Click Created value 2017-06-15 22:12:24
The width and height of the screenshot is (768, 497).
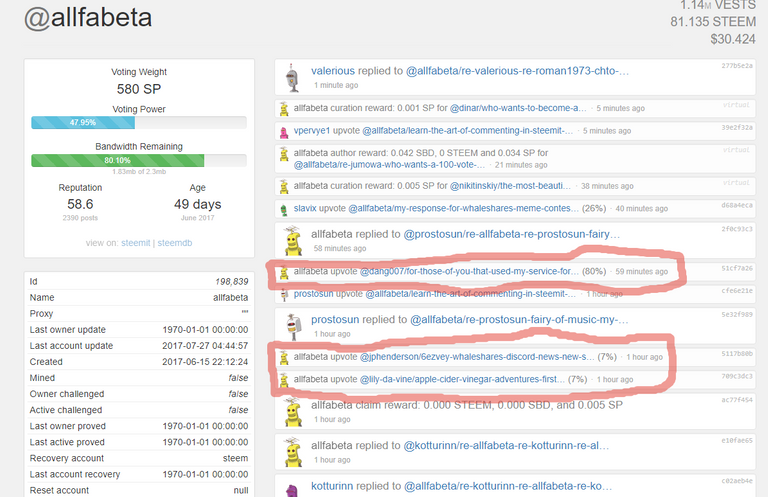pos(205,362)
